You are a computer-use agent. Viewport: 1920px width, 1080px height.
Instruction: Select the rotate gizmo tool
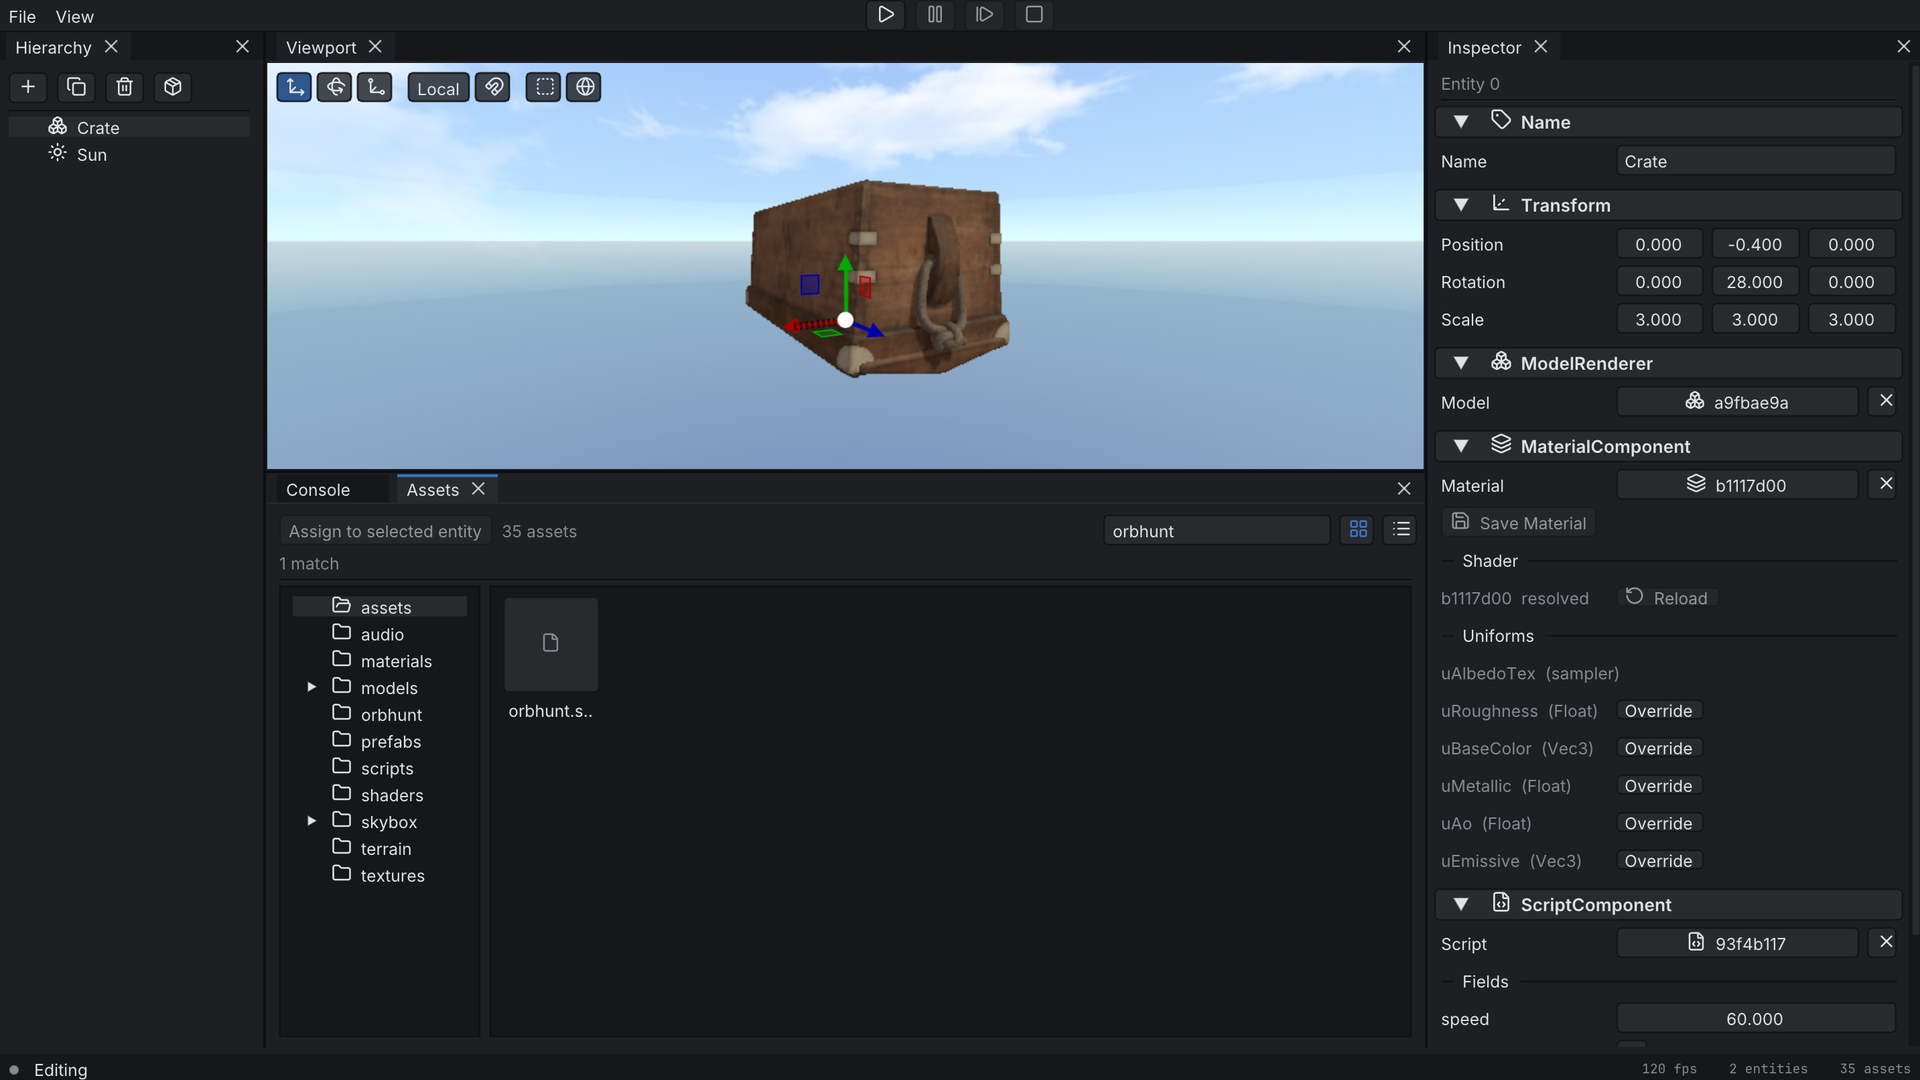point(335,87)
